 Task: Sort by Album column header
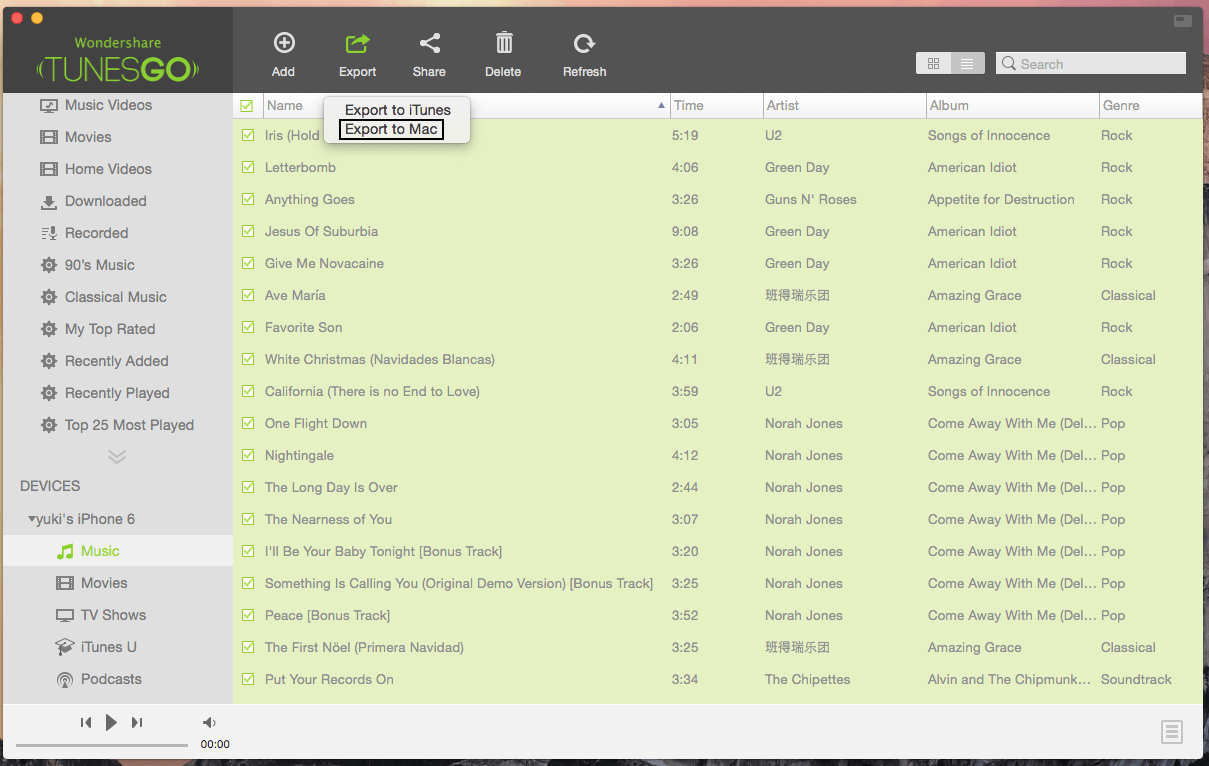coord(1012,105)
